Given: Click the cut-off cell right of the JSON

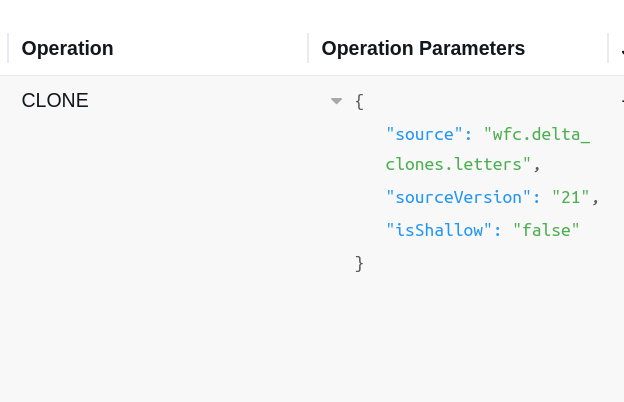Looking at the screenshot, I should pyautogui.click(x=621, y=100).
